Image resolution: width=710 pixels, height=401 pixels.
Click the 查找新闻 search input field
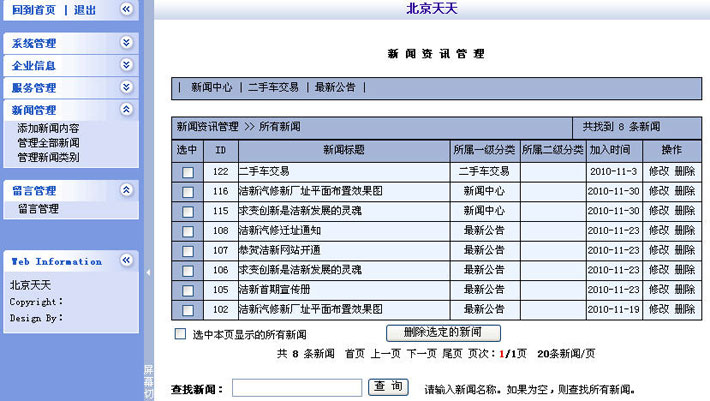pyautogui.click(x=296, y=388)
